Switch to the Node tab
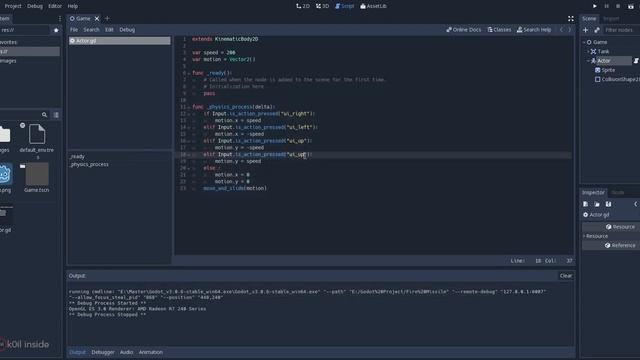The width and height of the screenshot is (640, 360). point(618,192)
